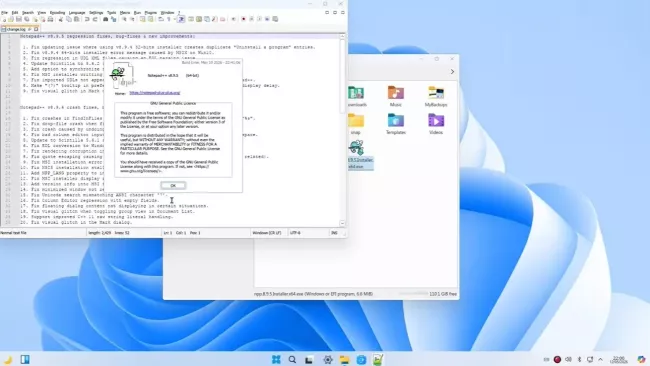This screenshot has height=366, width=650.
Task: Stop macro recording toolbar icon
Action: coord(251,19)
